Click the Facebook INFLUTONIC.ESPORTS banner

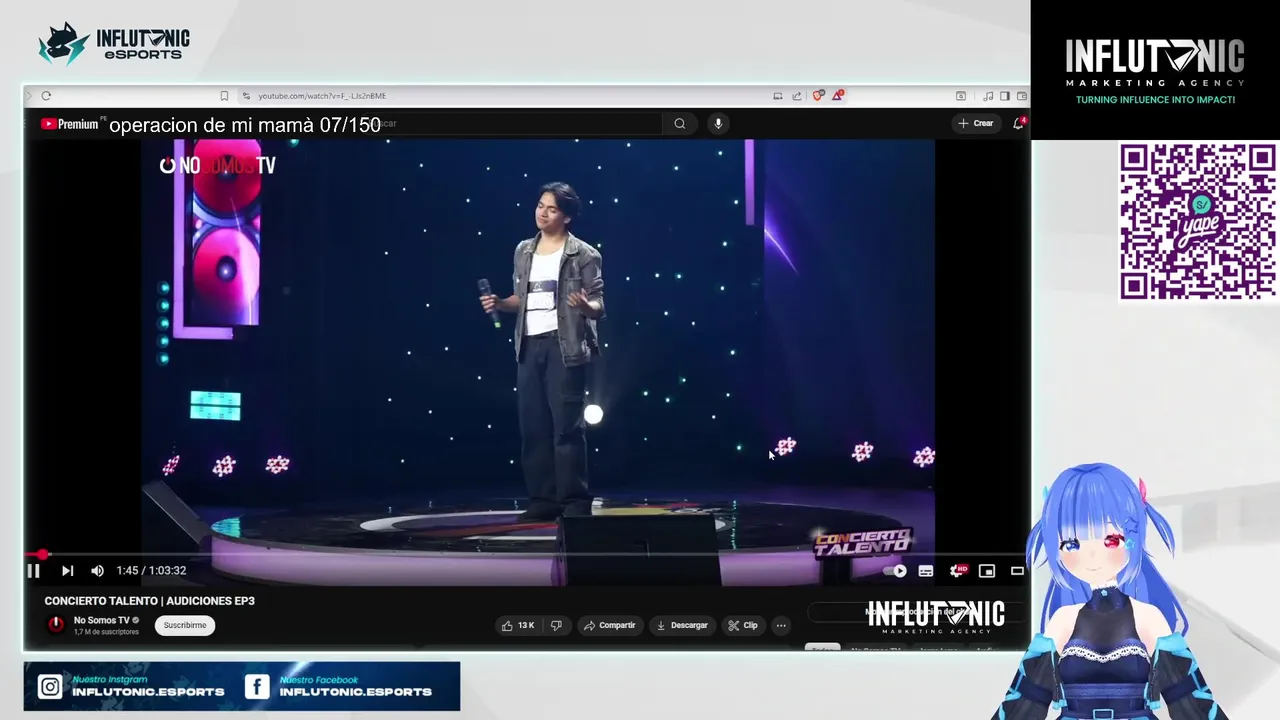[x=340, y=687]
